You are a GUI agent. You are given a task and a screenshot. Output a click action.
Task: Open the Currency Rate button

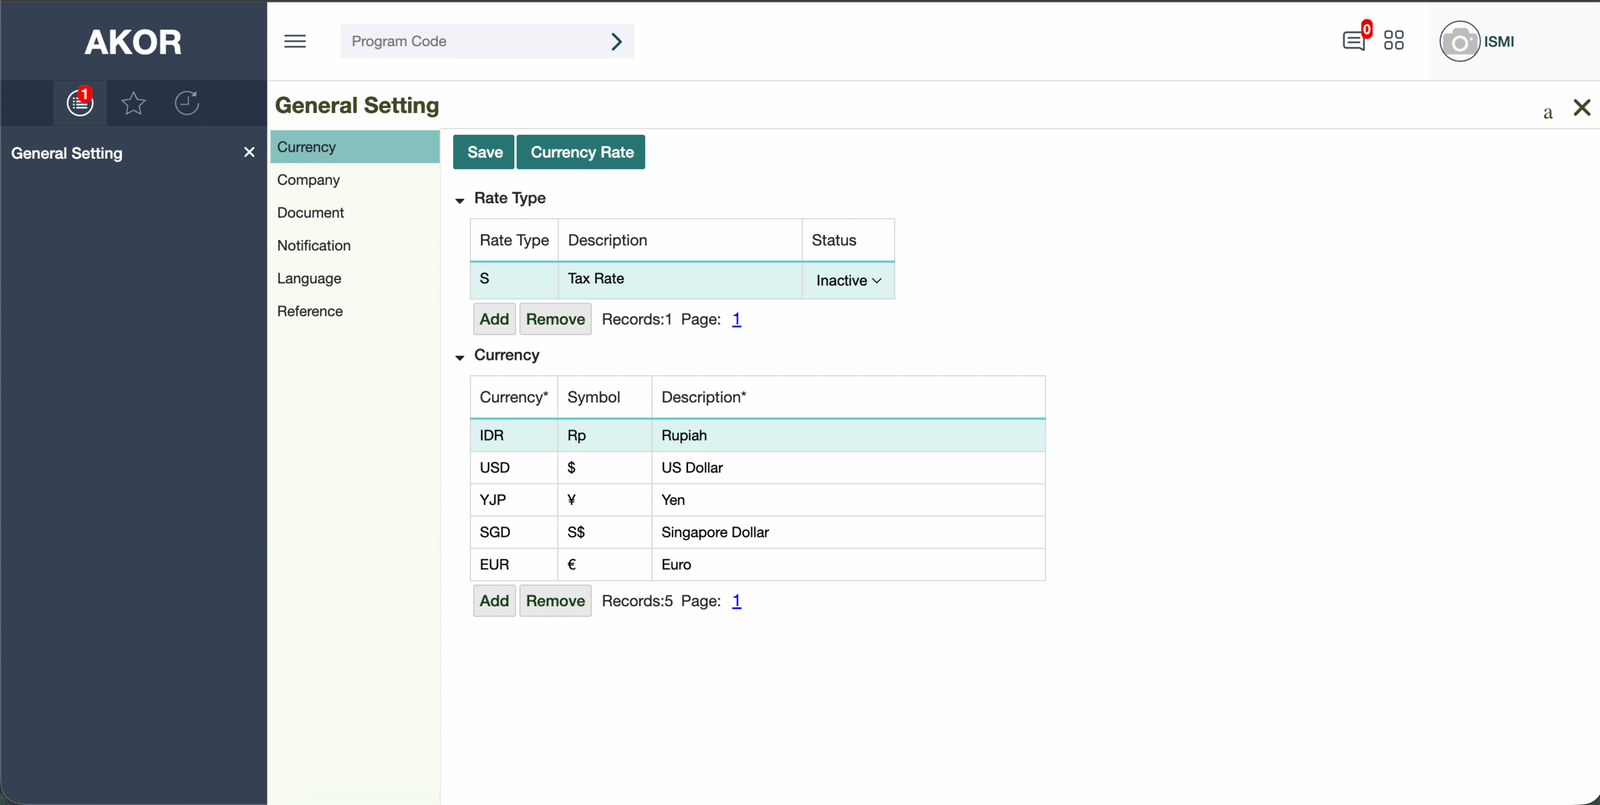[x=581, y=152]
